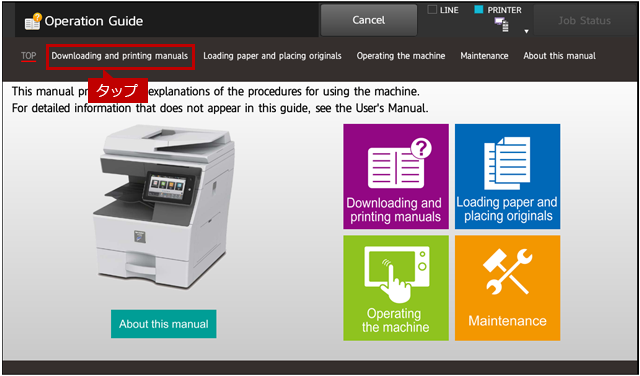Select the Operating the machine tab

(401, 56)
